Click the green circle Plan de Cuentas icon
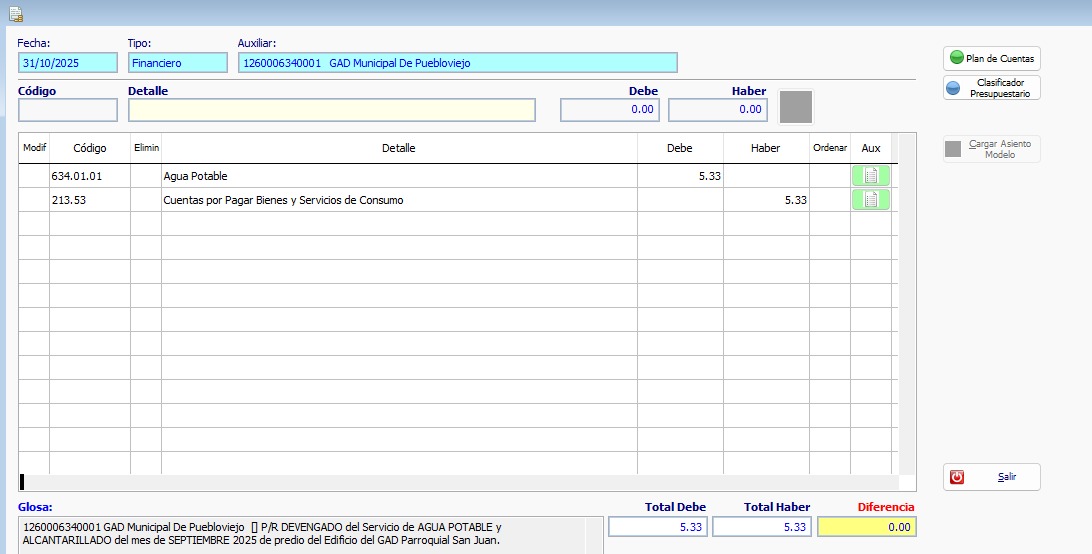This screenshot has height=554, width=1092. pyautogui.click(x=957, y=58)
